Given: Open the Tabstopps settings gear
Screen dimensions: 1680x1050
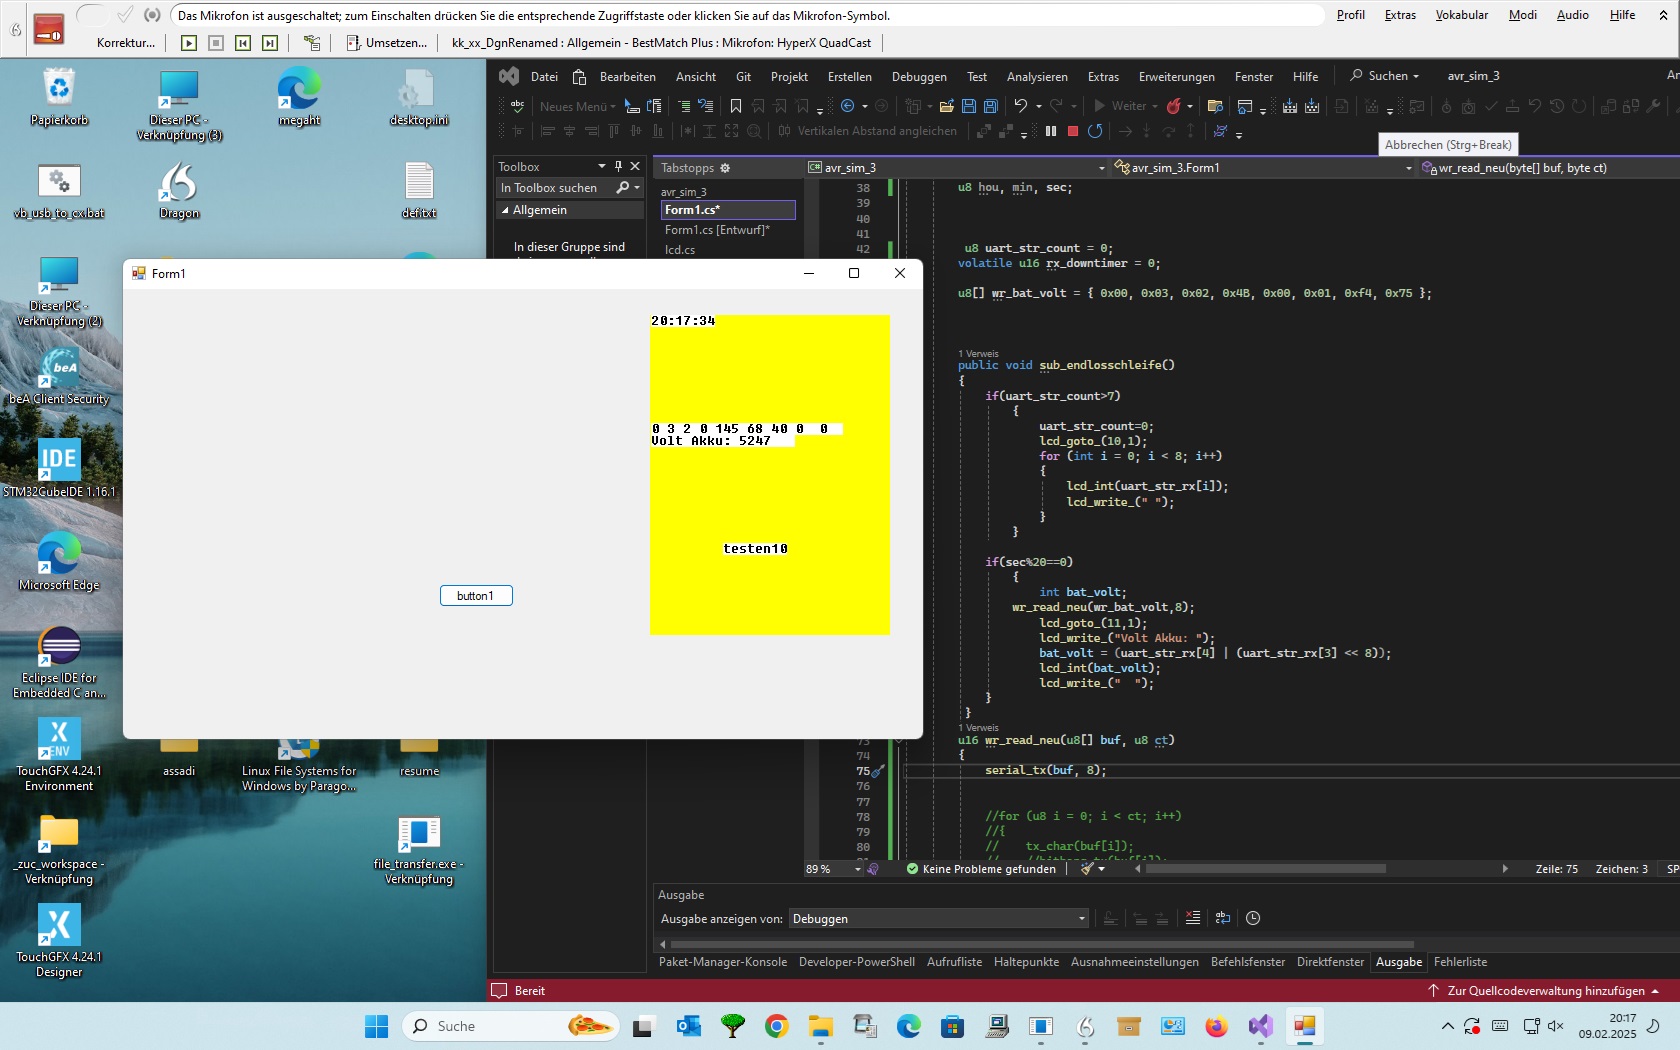Looking at the screenshot, I should pyautogui.click(x=725, y=168).
